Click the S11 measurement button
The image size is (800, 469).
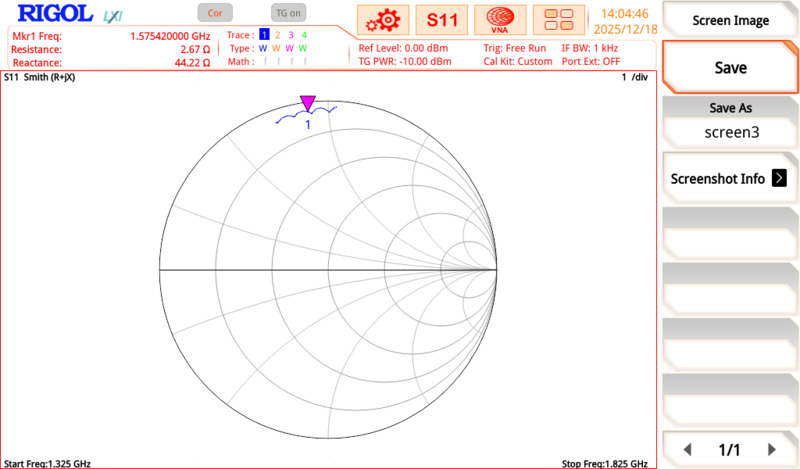tap(442, 20)
